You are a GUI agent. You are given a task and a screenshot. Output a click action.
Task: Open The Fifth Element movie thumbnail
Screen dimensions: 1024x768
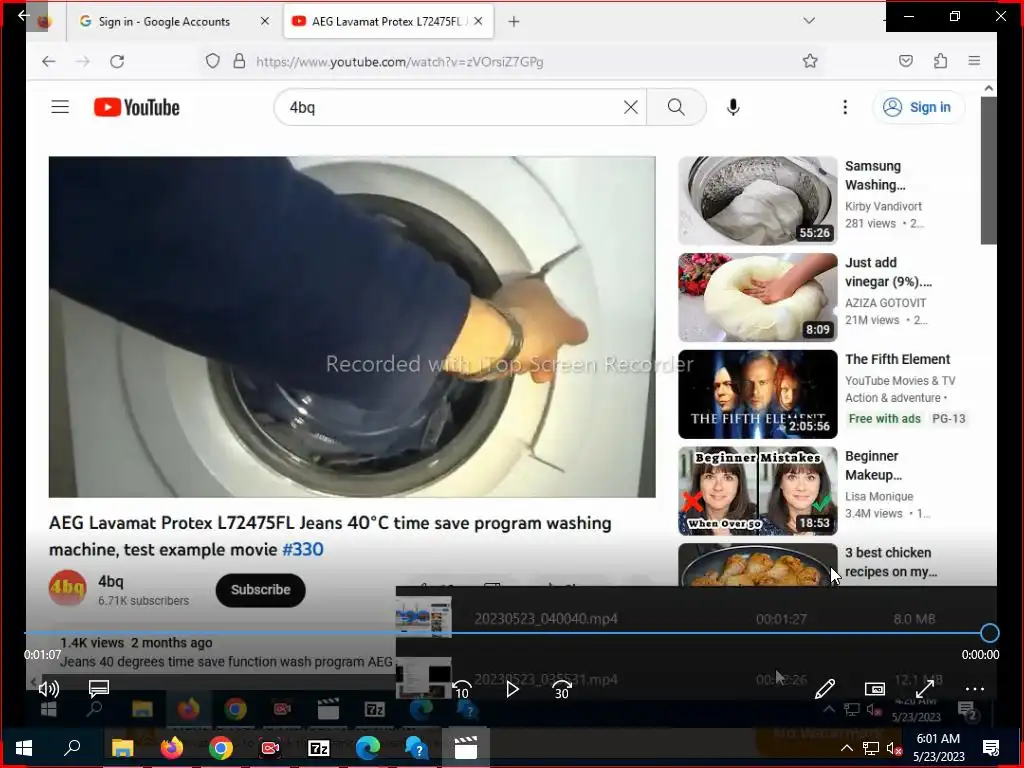pos(758,394)
